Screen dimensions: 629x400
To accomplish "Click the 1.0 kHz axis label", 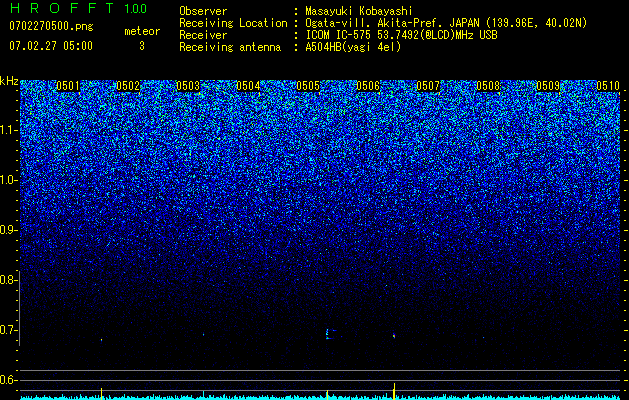I will coord(8,180).
